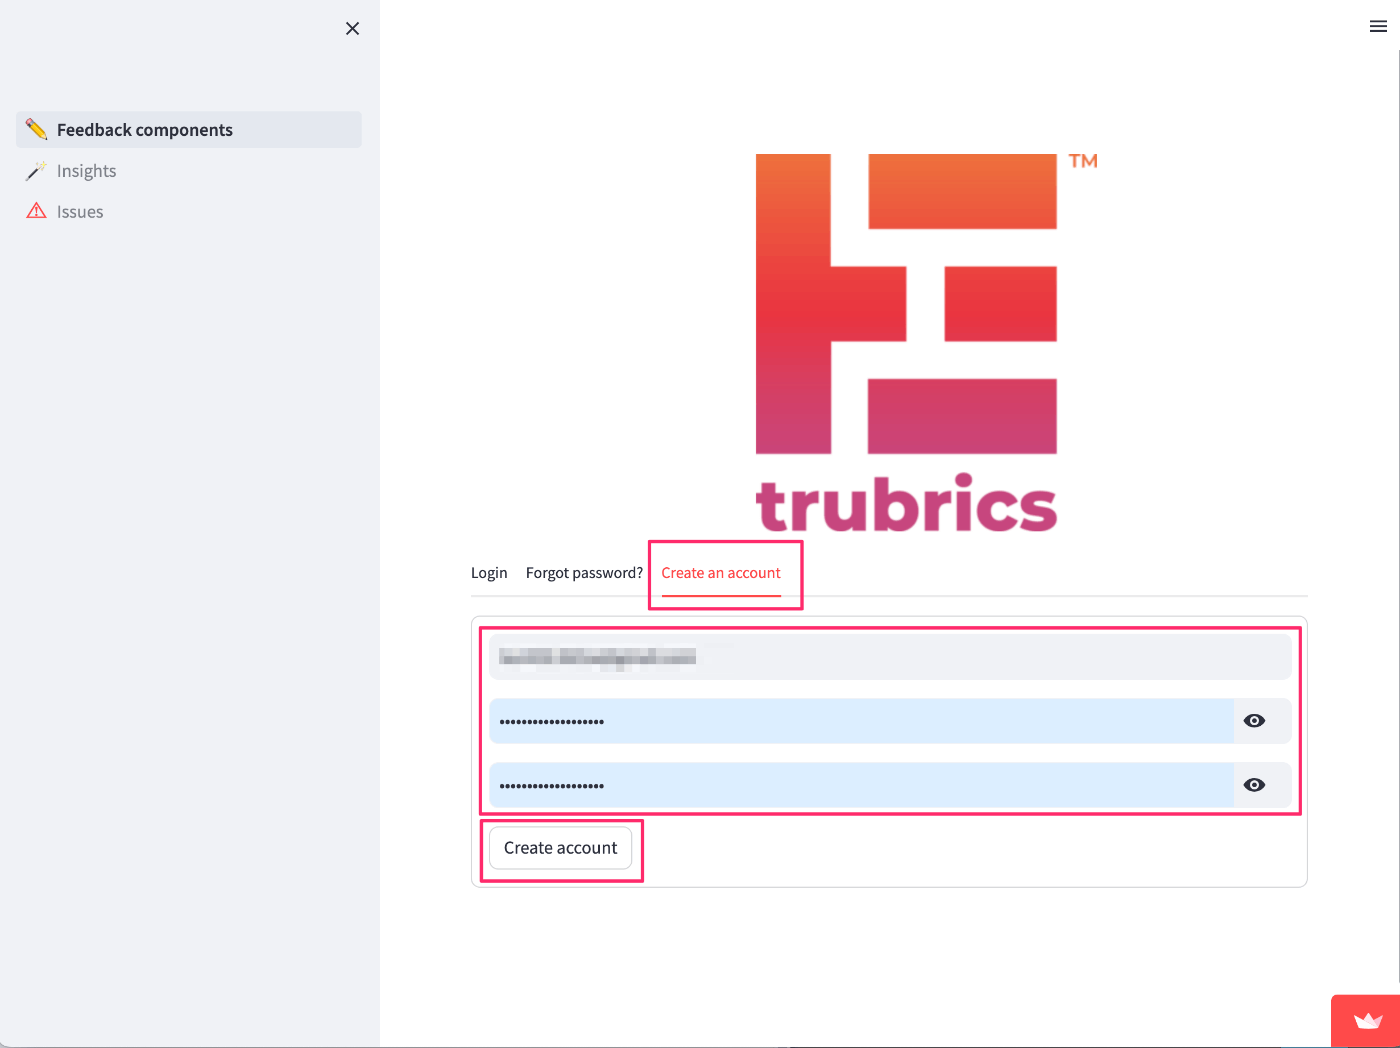
Task: Switch to the Login tab
Action: click(x=489, y=573)
